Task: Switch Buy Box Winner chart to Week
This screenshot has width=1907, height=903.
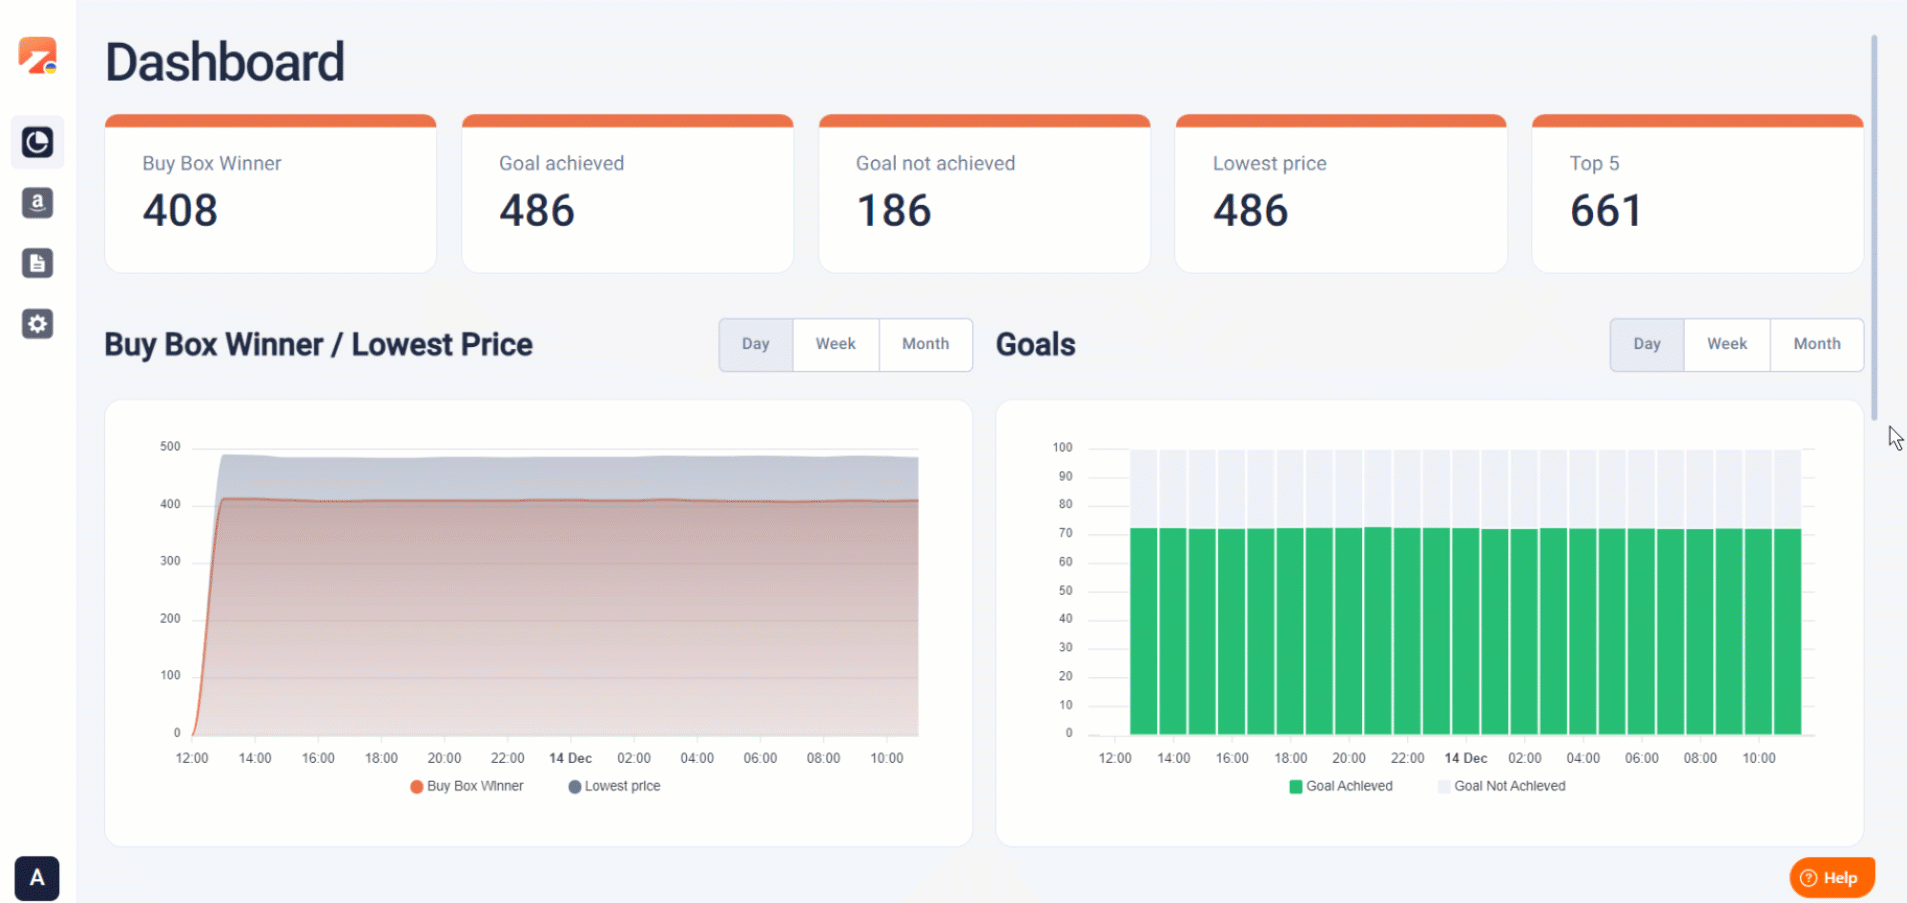Action: pyautogui.click(x=835, y=344)
